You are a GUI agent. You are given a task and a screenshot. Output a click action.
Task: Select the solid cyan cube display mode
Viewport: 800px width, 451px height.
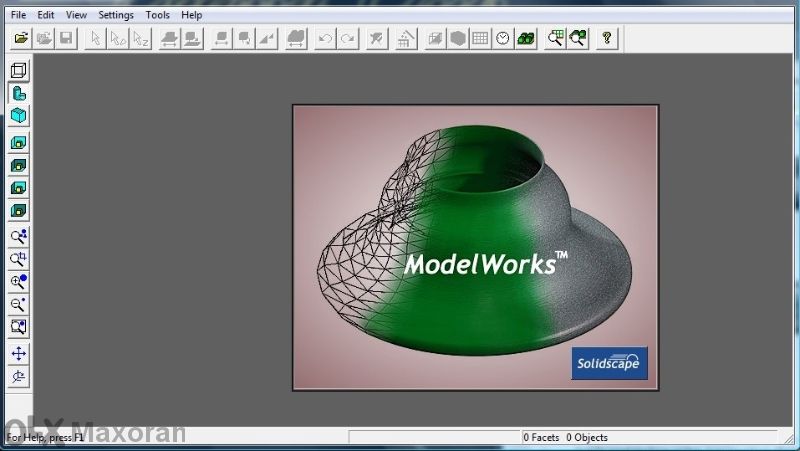(18, 116)
